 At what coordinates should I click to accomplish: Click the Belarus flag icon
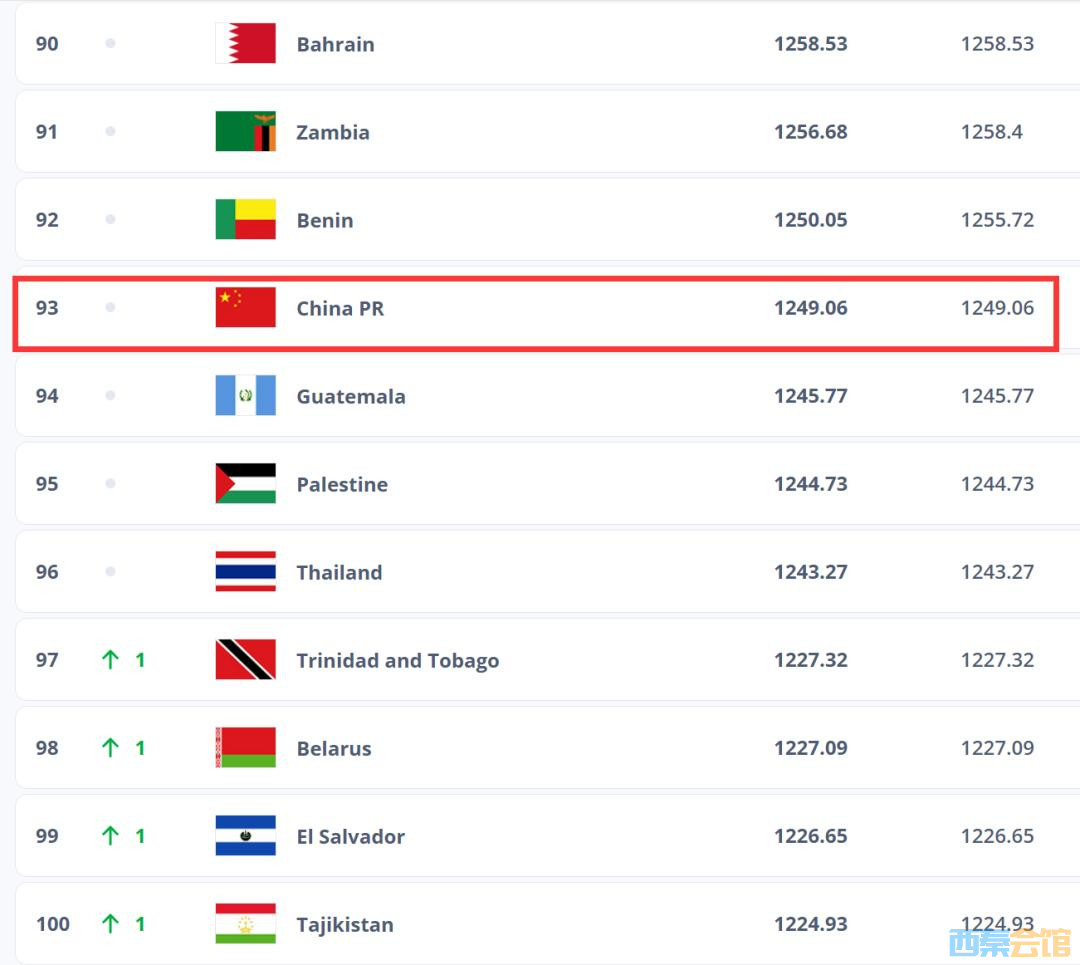tap(245, 748)
